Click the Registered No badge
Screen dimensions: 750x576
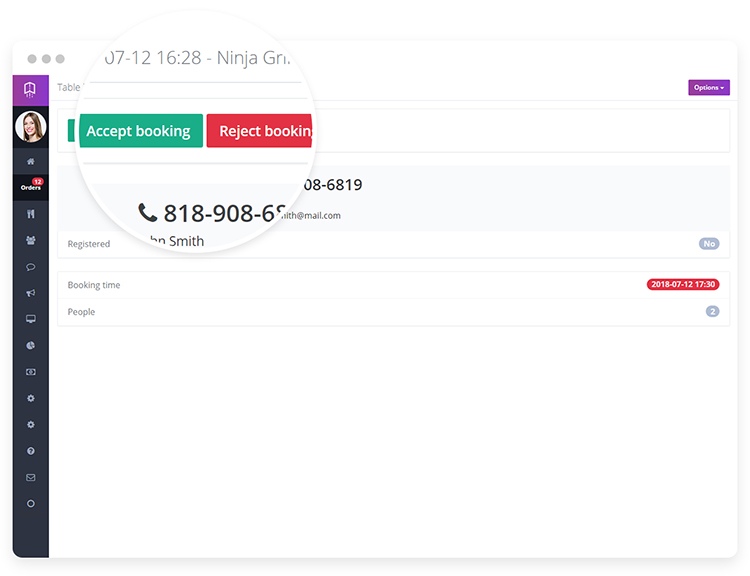709,244
